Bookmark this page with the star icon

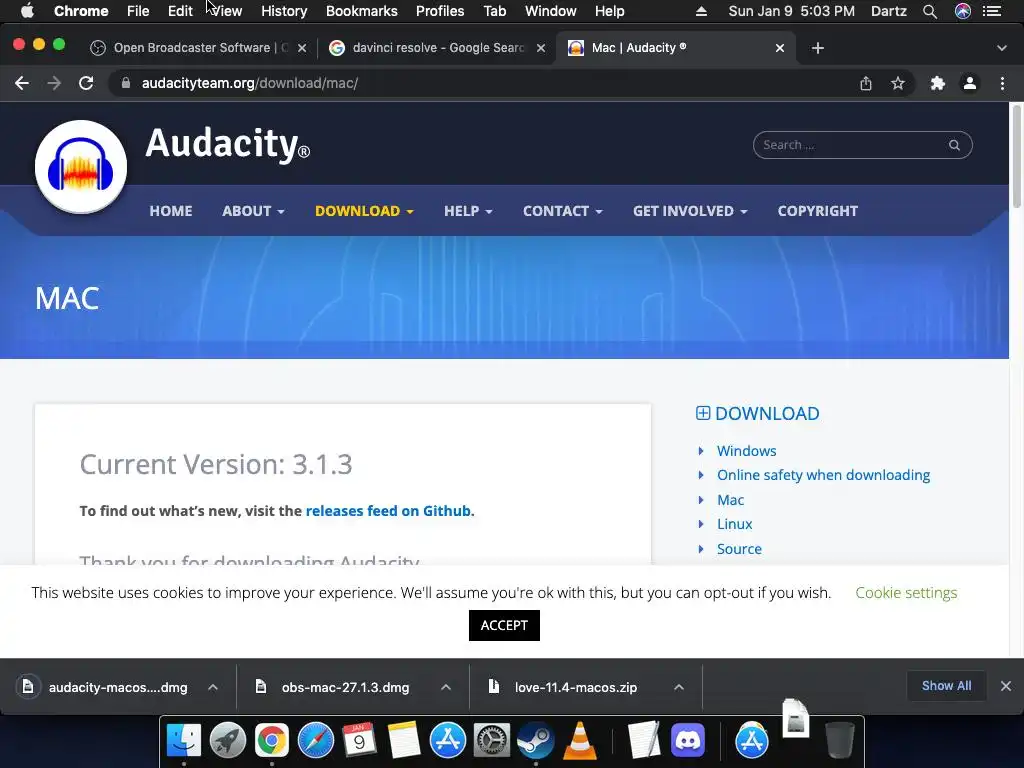(x=898, y=83)
